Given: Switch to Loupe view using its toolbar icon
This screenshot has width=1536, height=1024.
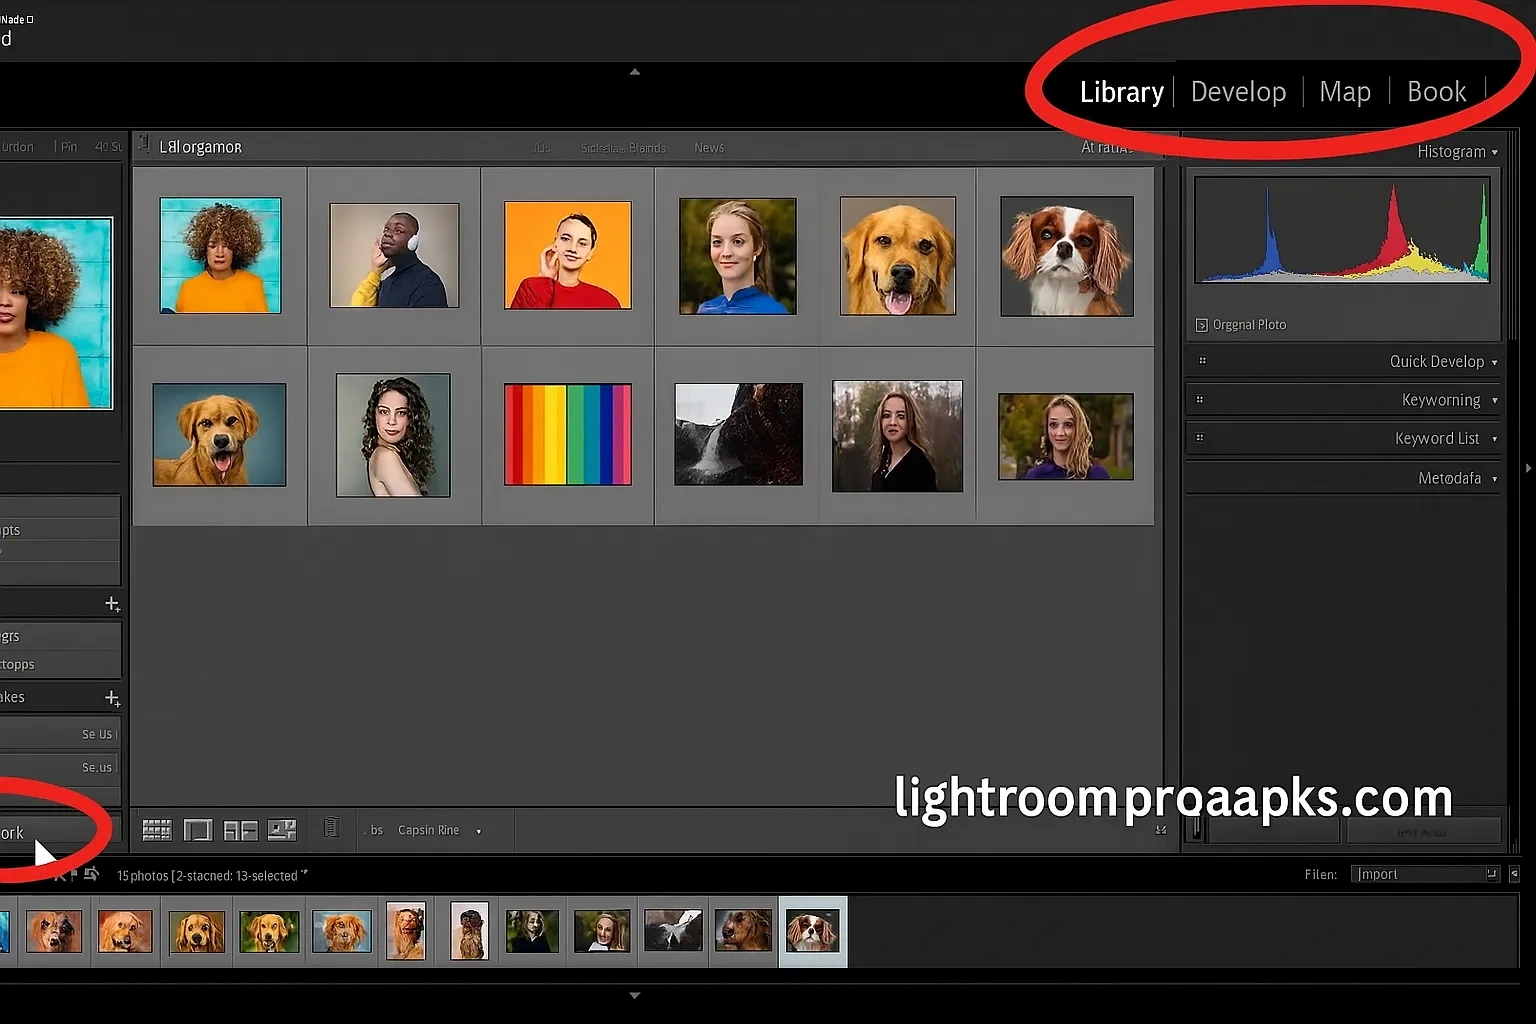Looking at the screenshot, I should click(198, 830).
